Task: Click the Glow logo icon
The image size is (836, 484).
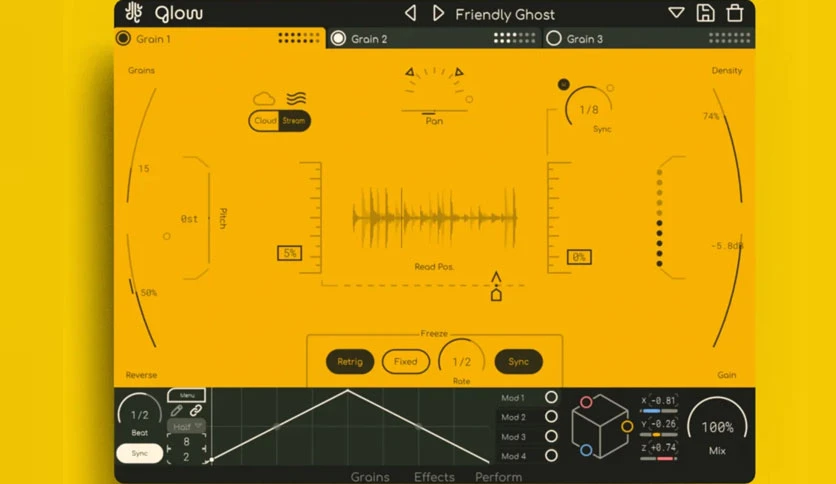Action: [x=133, y=13]
